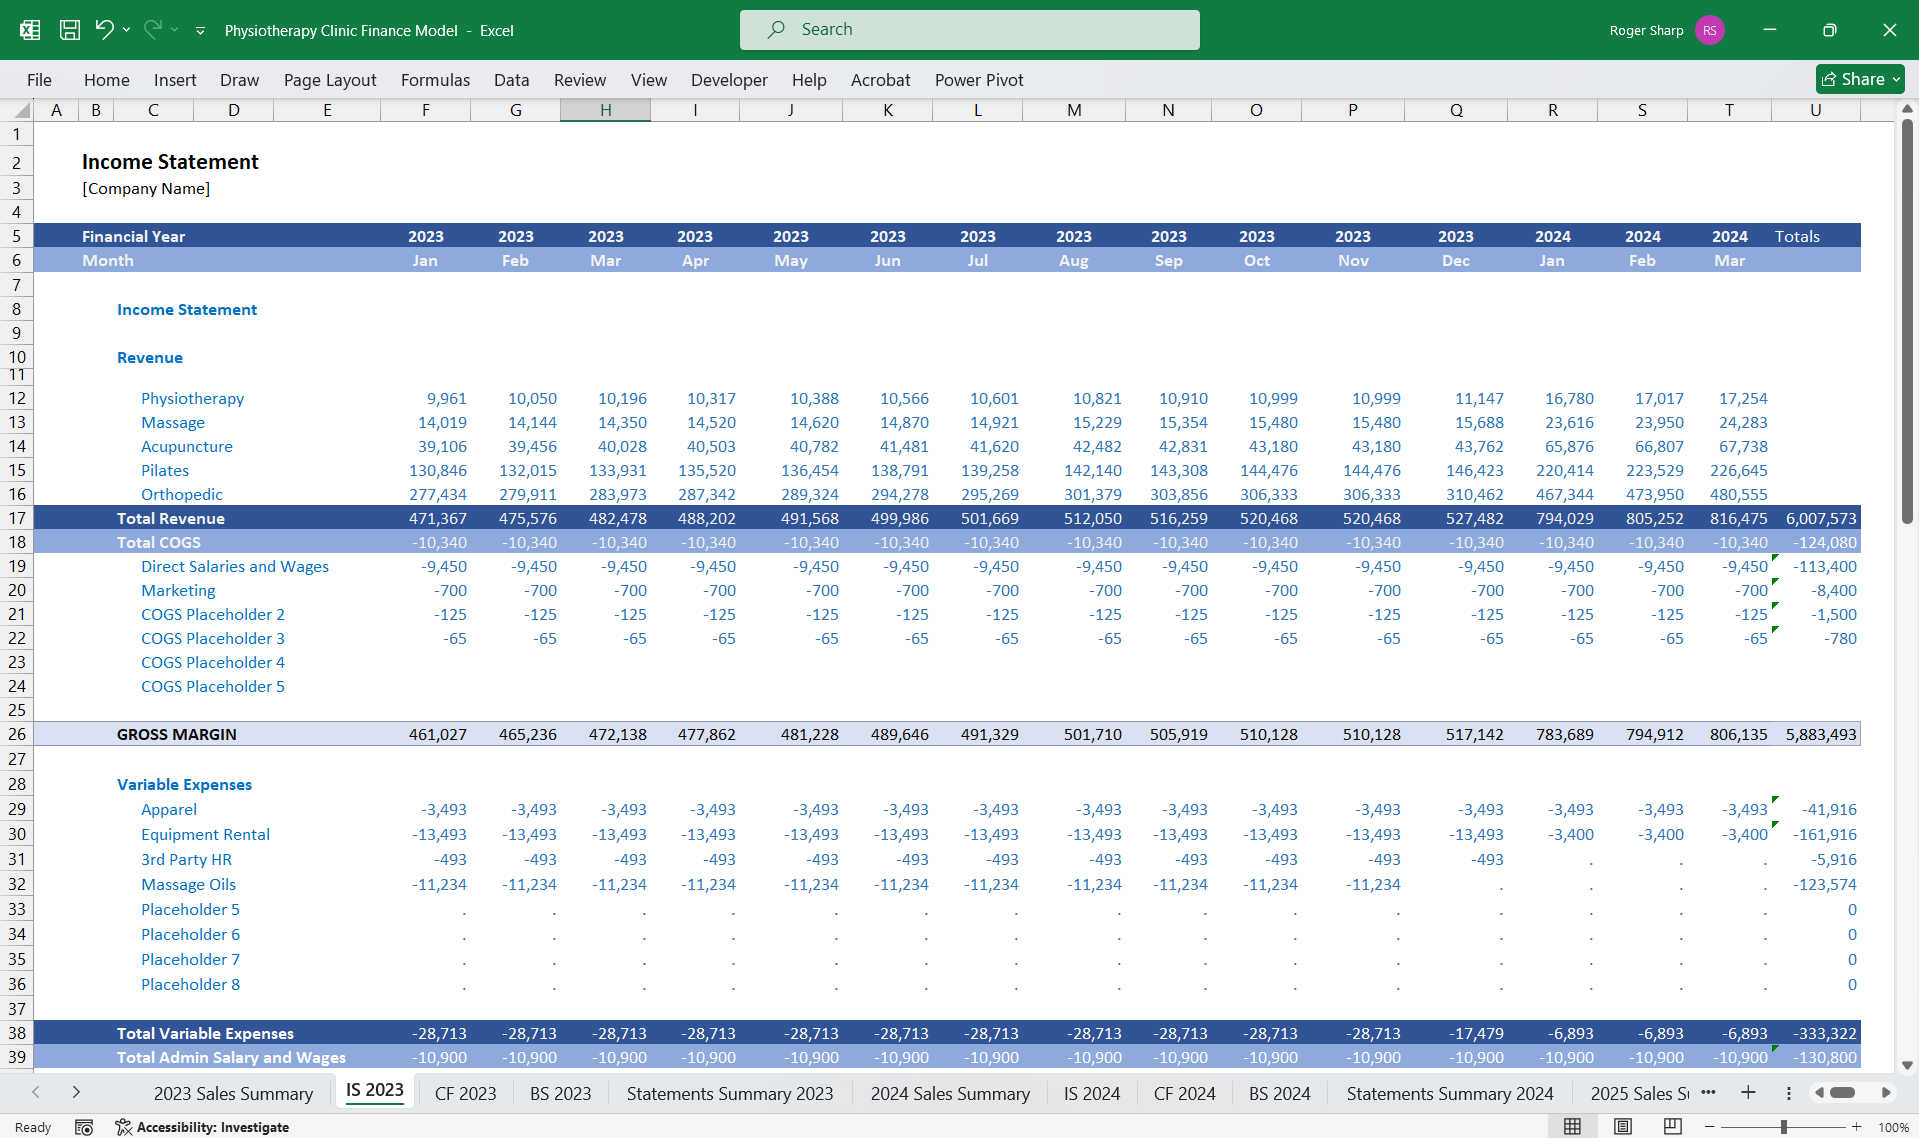Open Customize Quick Access Toolbar dropdown
This screenshot has height=1138, width=1919.
[200, 31]
